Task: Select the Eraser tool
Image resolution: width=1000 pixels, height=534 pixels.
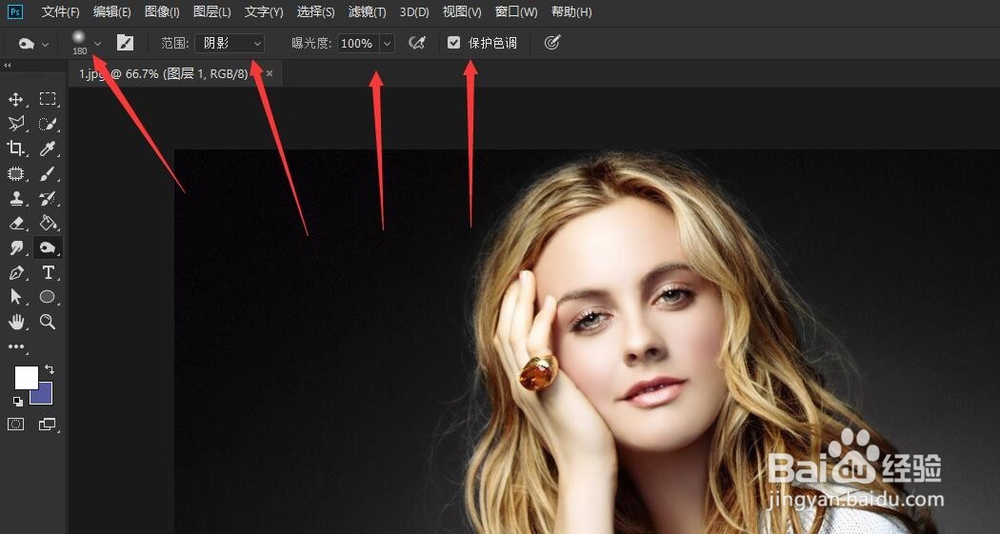Action: tap(16, 223)
